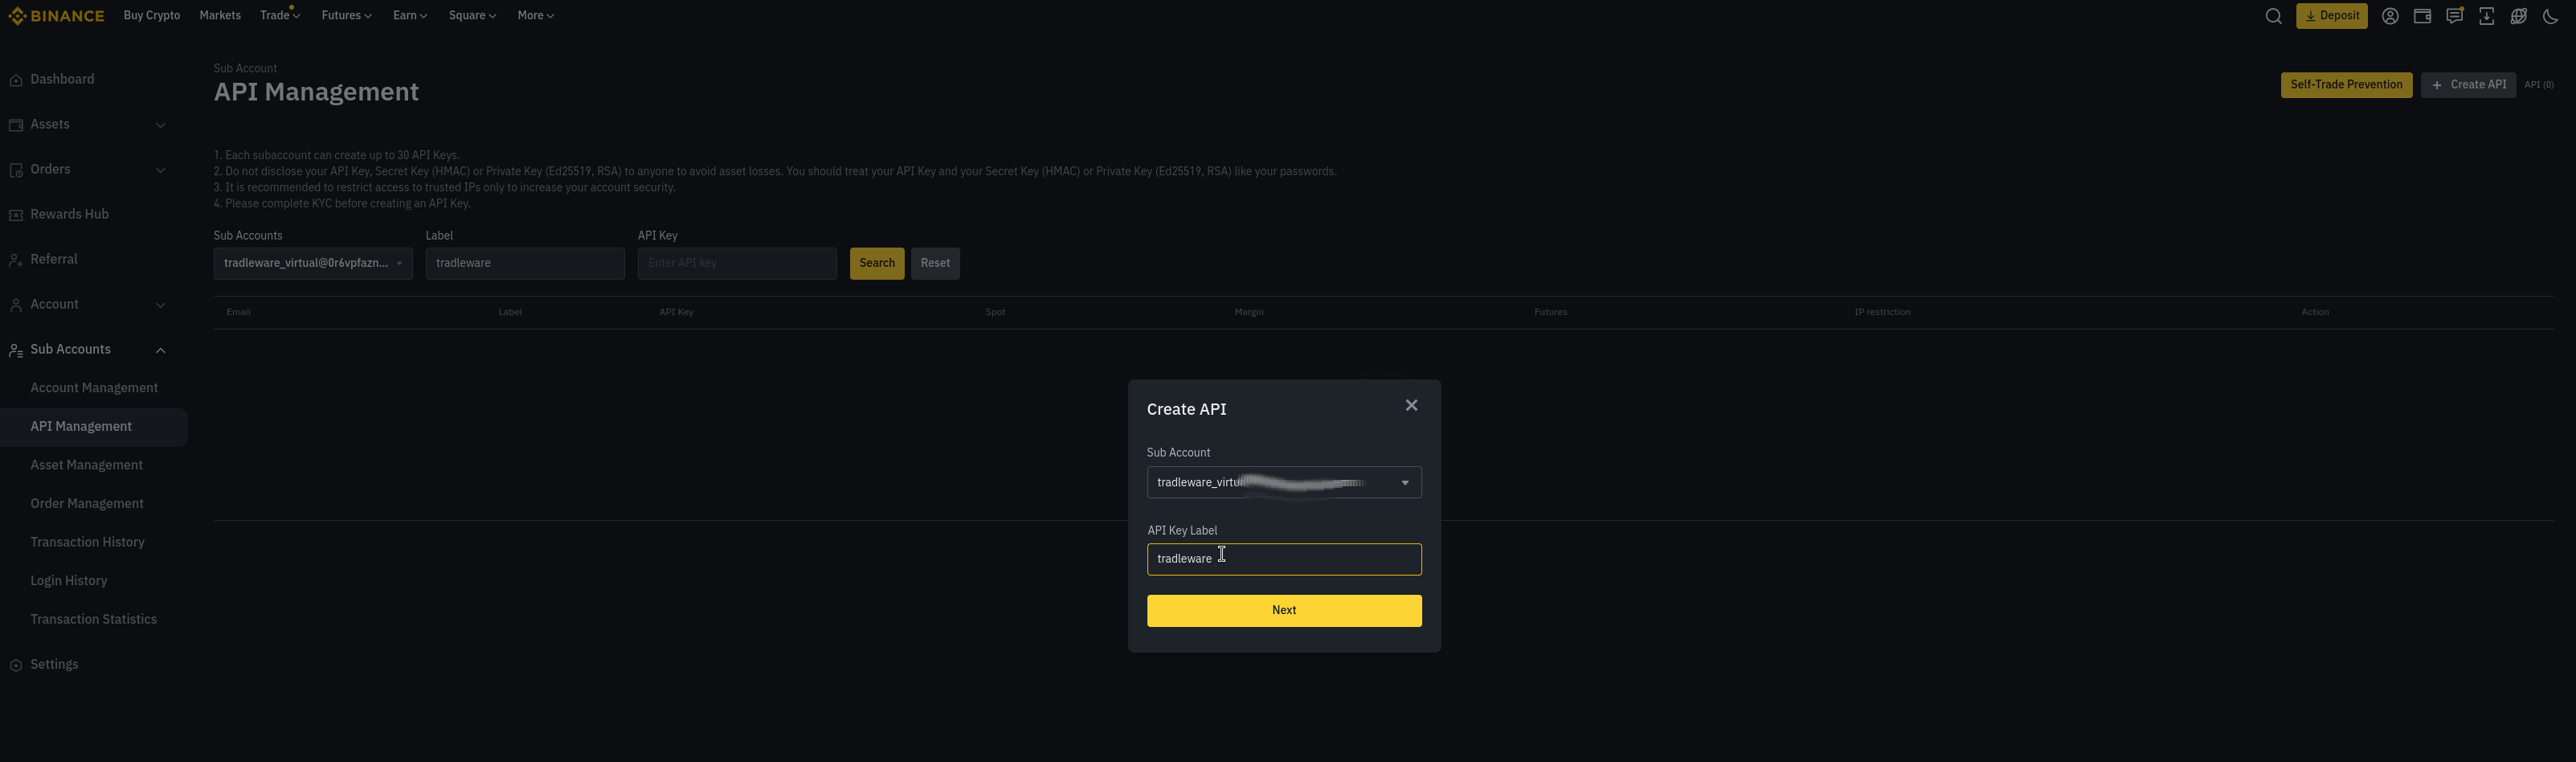Viewport: 2576px width, 762px height.
Task: Click the Referral sidebar icon
Action: 16,260
